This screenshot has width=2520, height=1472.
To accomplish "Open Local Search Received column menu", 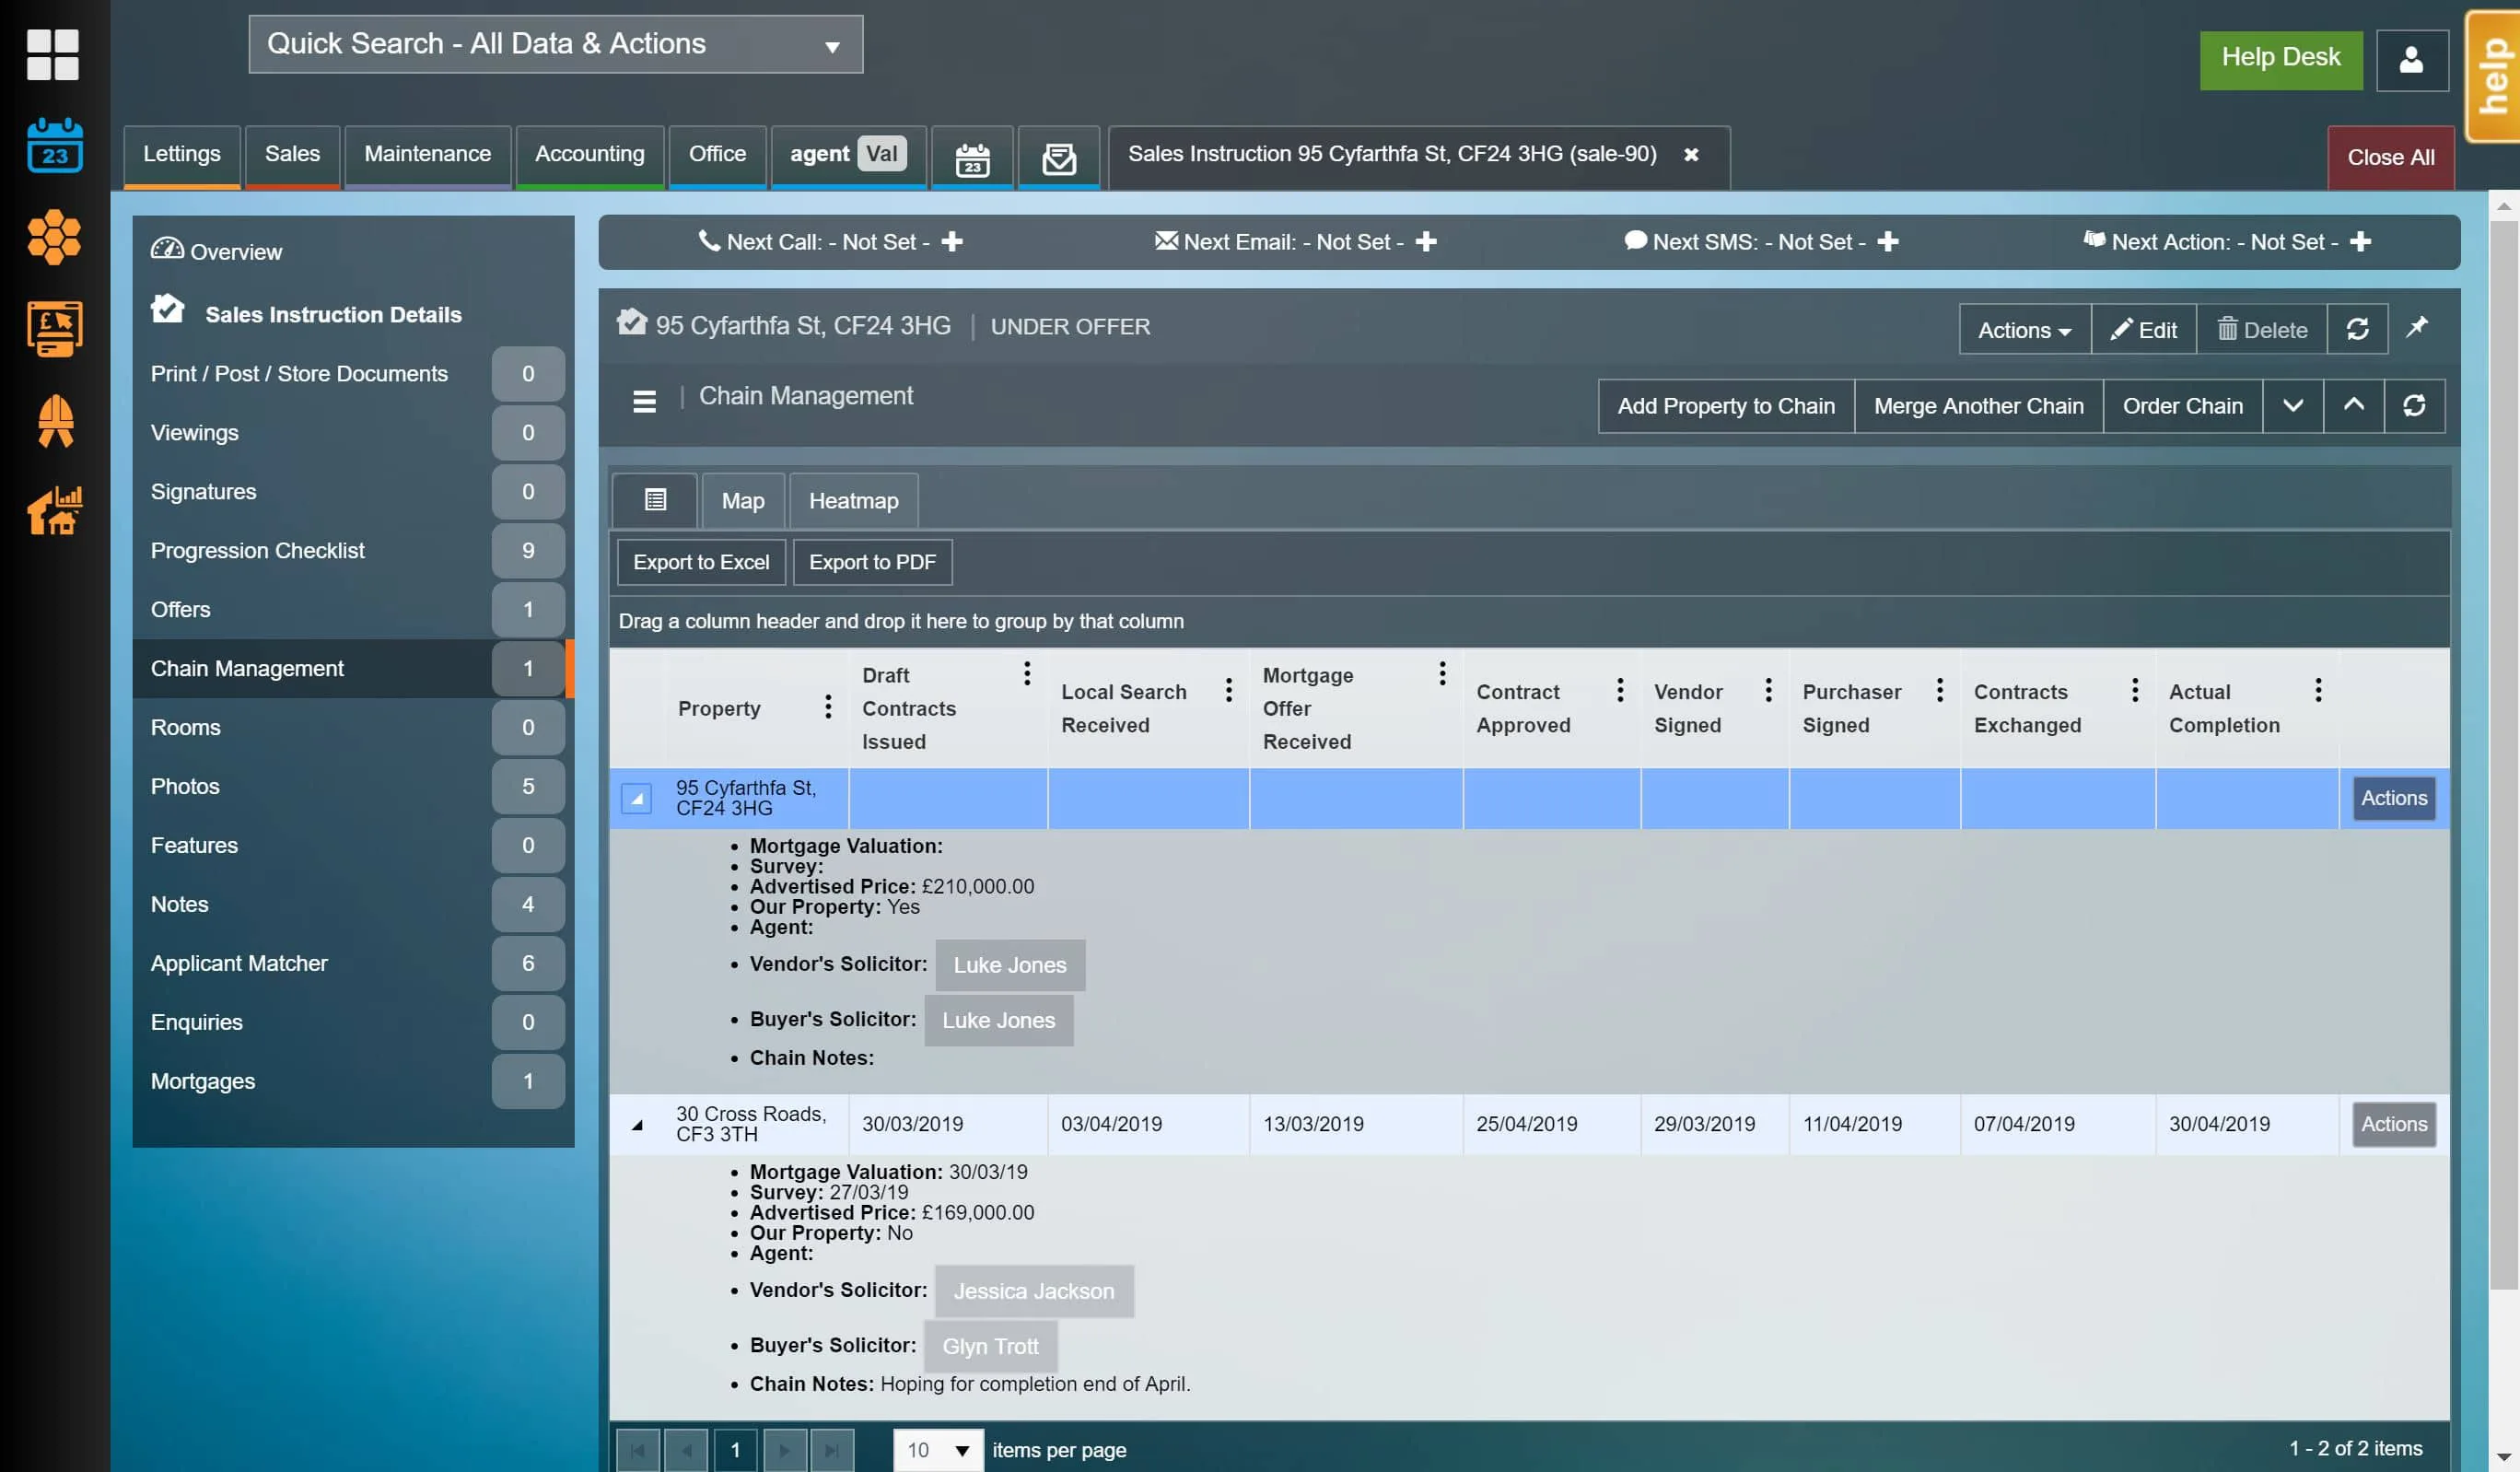I will click(x=1228, y=690).
